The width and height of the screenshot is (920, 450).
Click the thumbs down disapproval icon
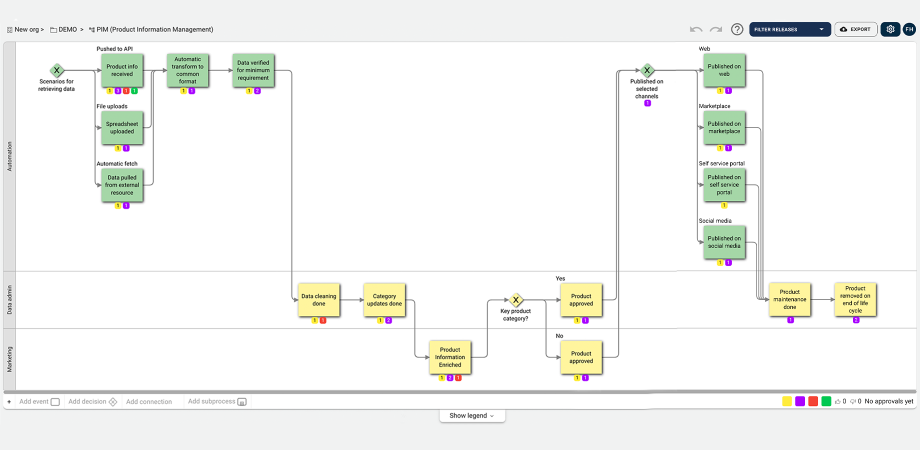pyautogui.click(x=853, y=401)
